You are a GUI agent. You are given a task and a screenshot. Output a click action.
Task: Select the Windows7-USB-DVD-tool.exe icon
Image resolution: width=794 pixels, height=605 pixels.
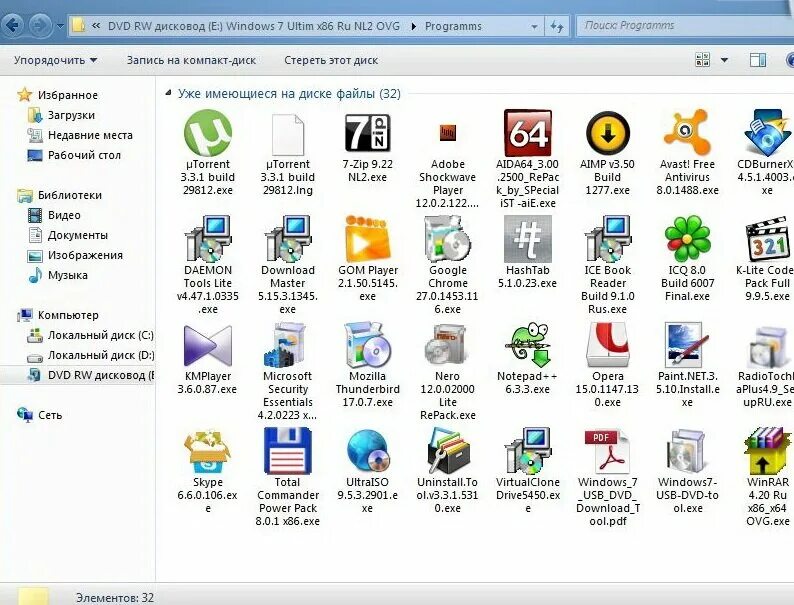point(686,451)
